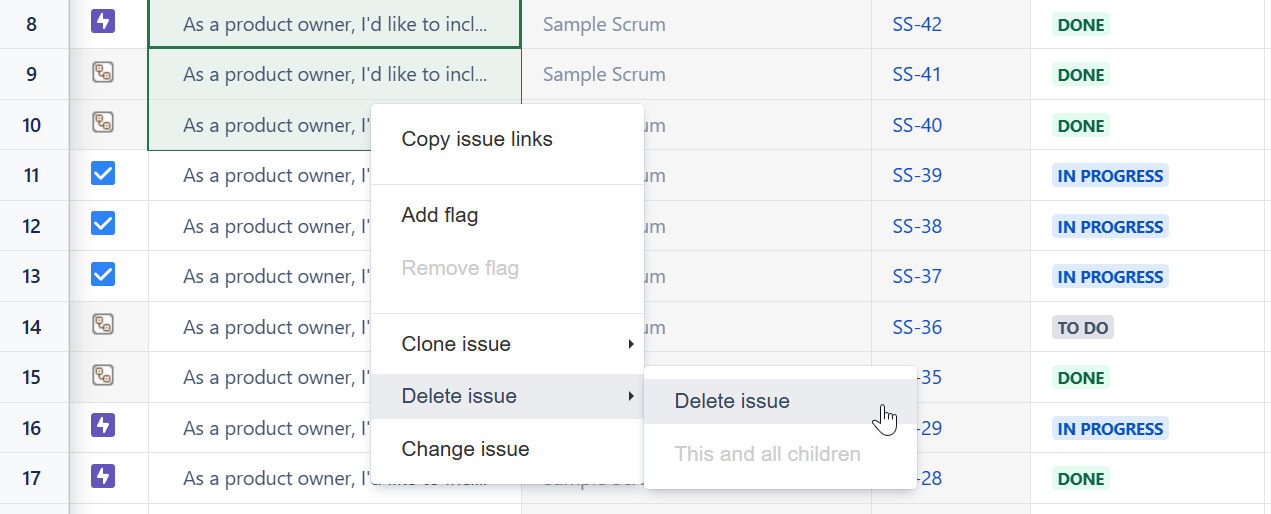This screenshot has height=514, width=1271.
Task: Click the subtask icon in row 9
Action: click(x=103, y=72)
